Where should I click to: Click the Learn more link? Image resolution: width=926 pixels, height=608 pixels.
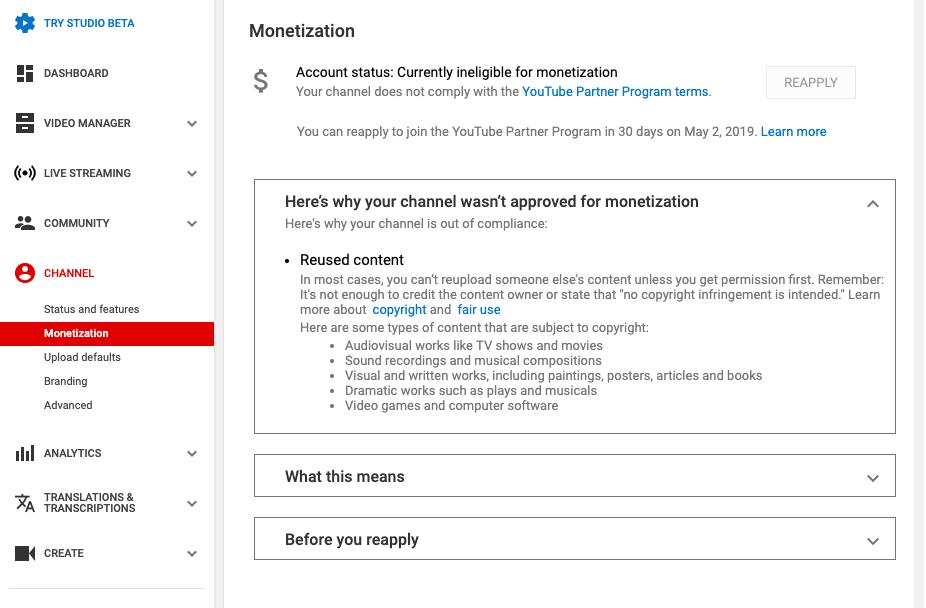click(793, 132)
